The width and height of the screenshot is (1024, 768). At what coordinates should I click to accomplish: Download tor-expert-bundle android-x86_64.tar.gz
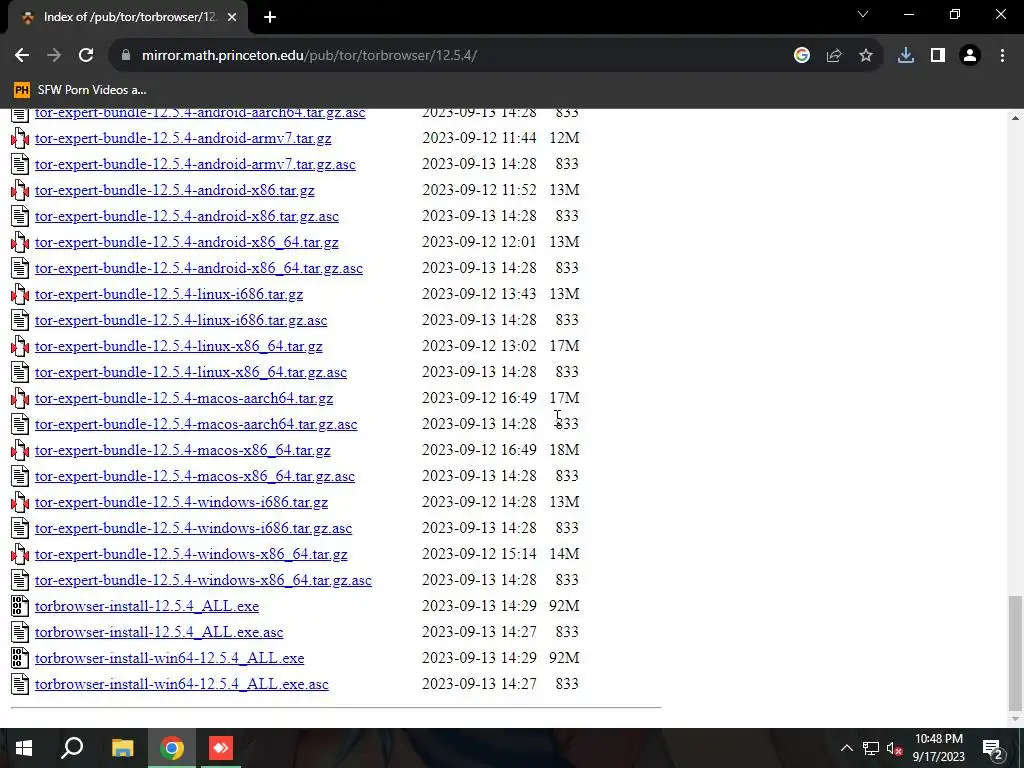tap(187, 242)
